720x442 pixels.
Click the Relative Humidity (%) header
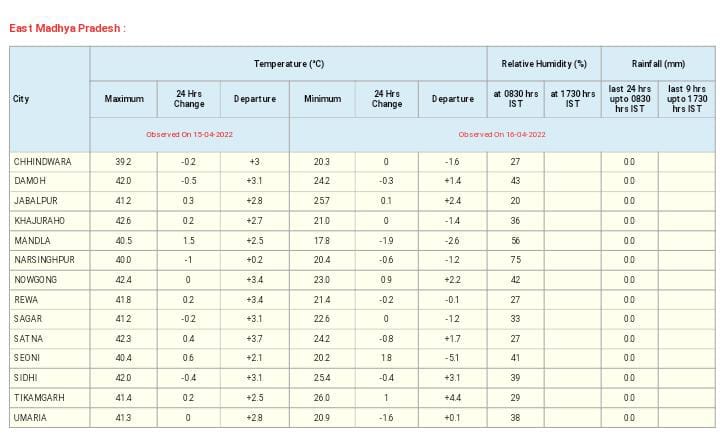click(543, 64)
